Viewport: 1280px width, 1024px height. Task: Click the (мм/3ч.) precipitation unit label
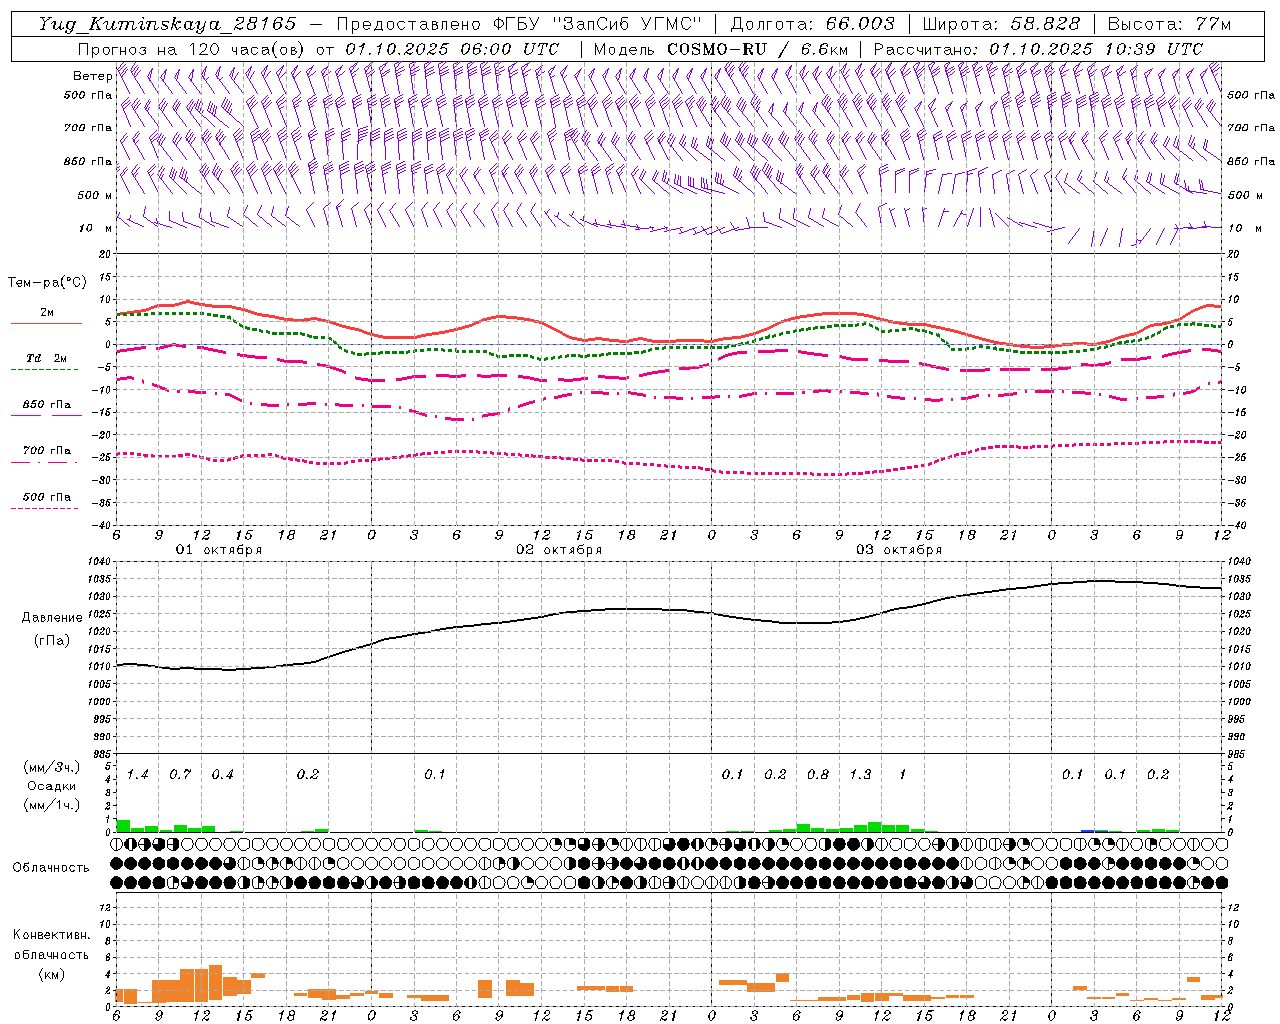click(x=50, y=767)
